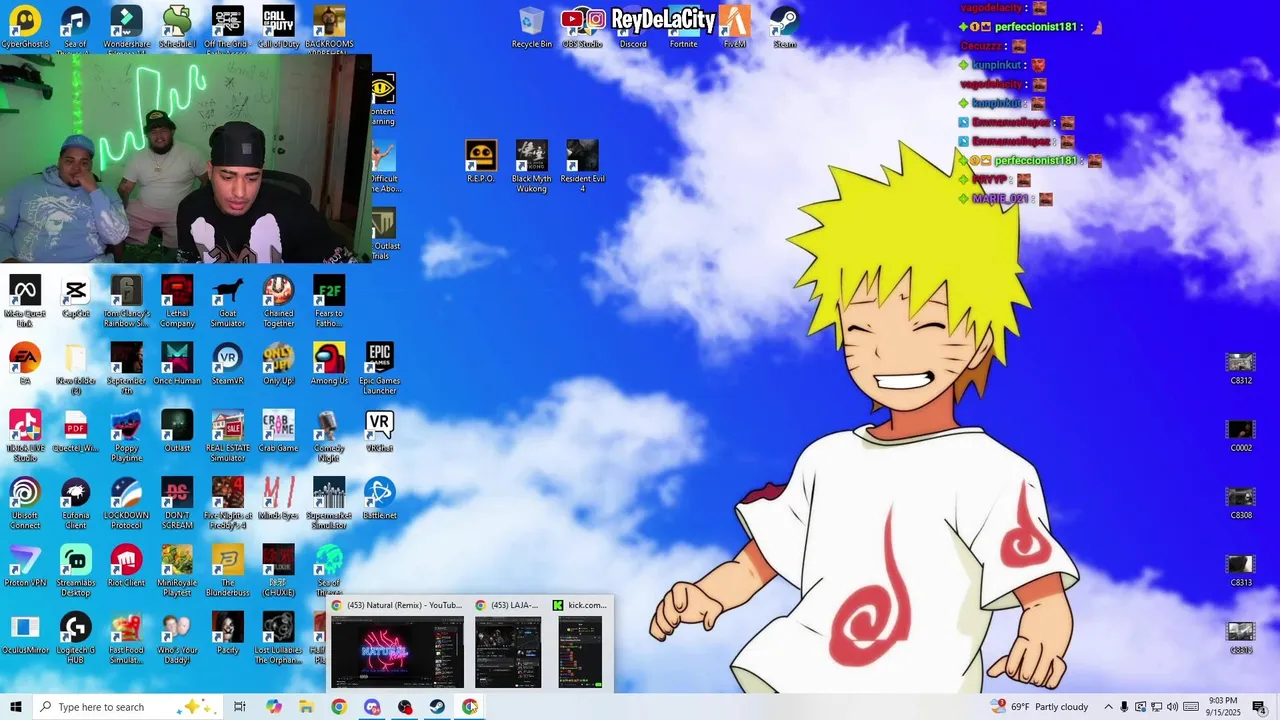
Task: Launch Crab Game shortcut
Action: [278, 432]
